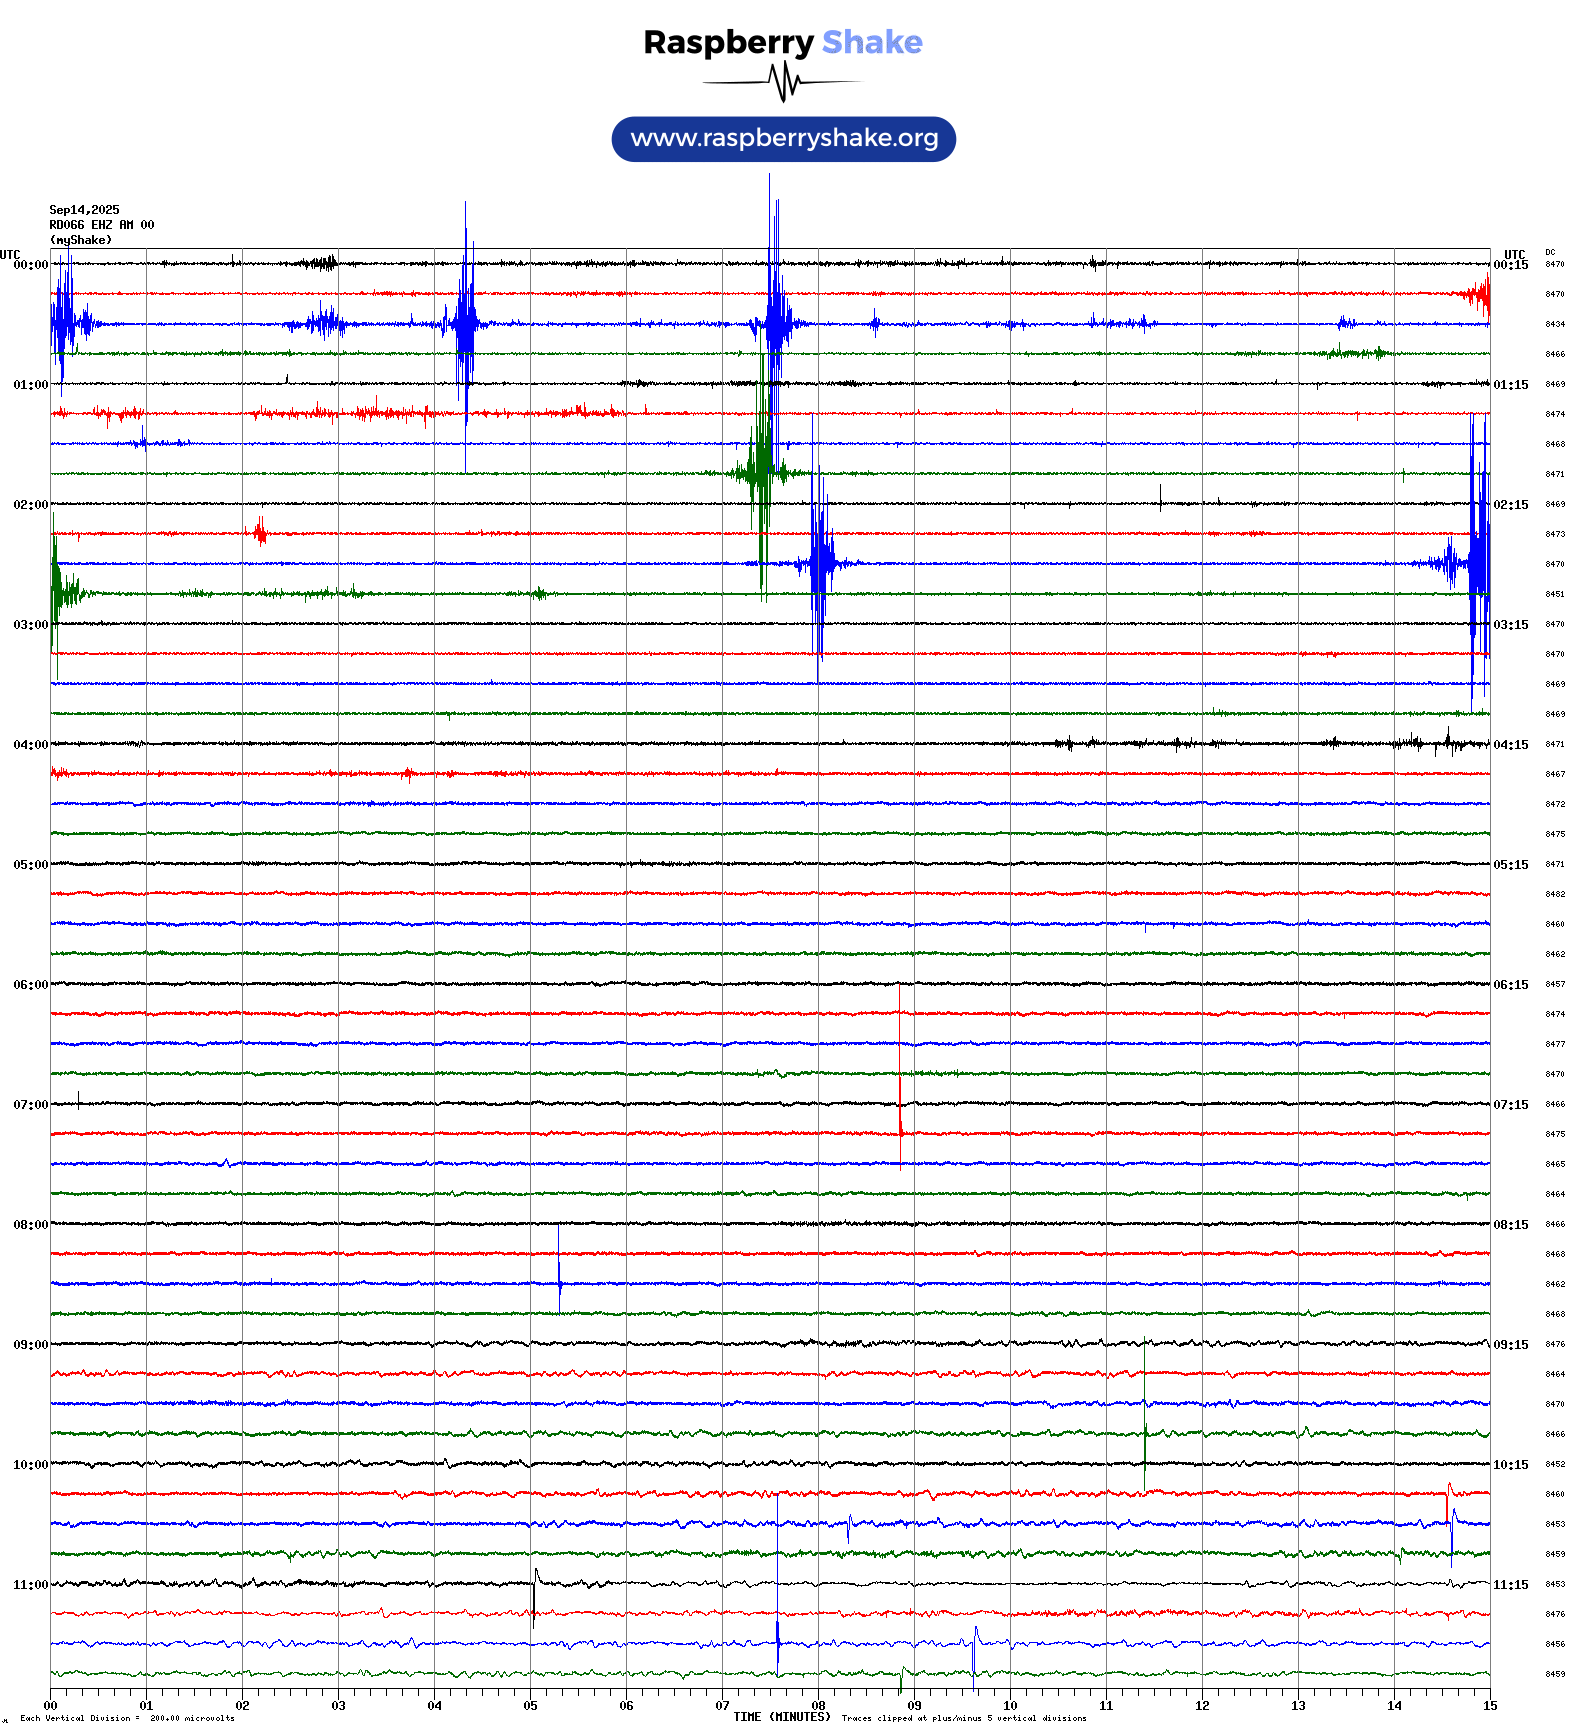Click the seismic waveform icon under the logo
This screenshot has width=1570, height=1732.
pos(784,83)
